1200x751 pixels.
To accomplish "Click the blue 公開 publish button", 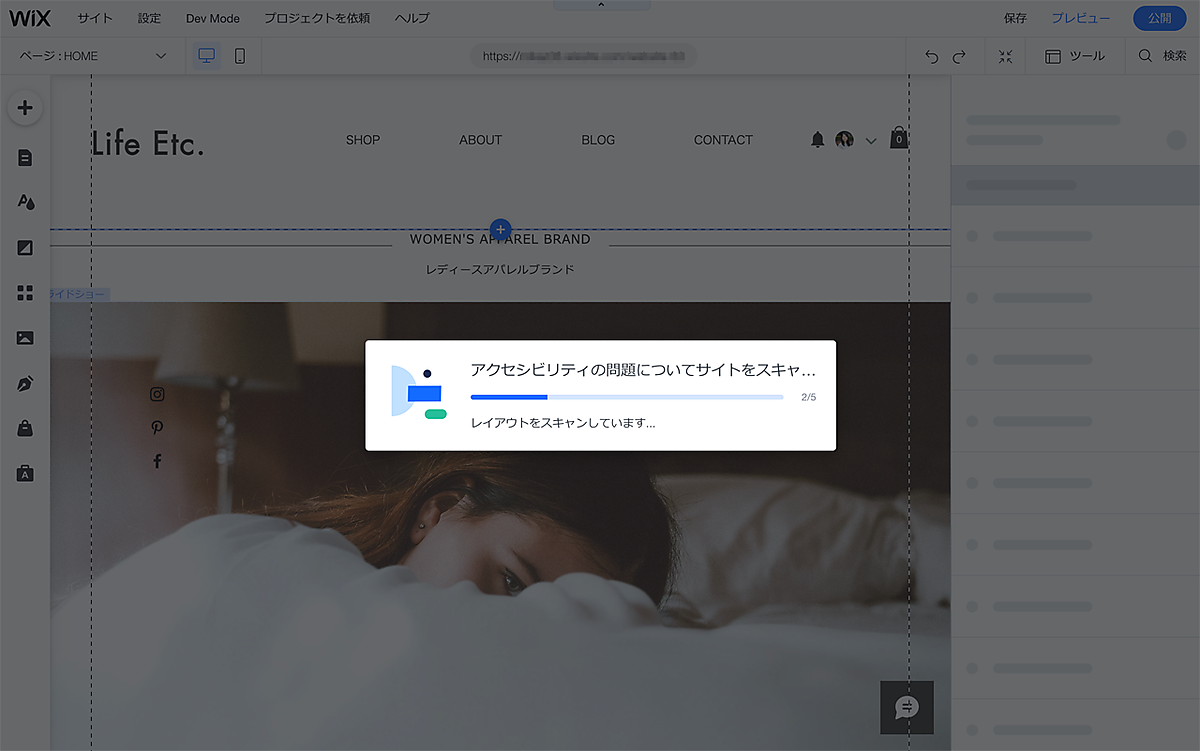I will tap(1159, 18).
